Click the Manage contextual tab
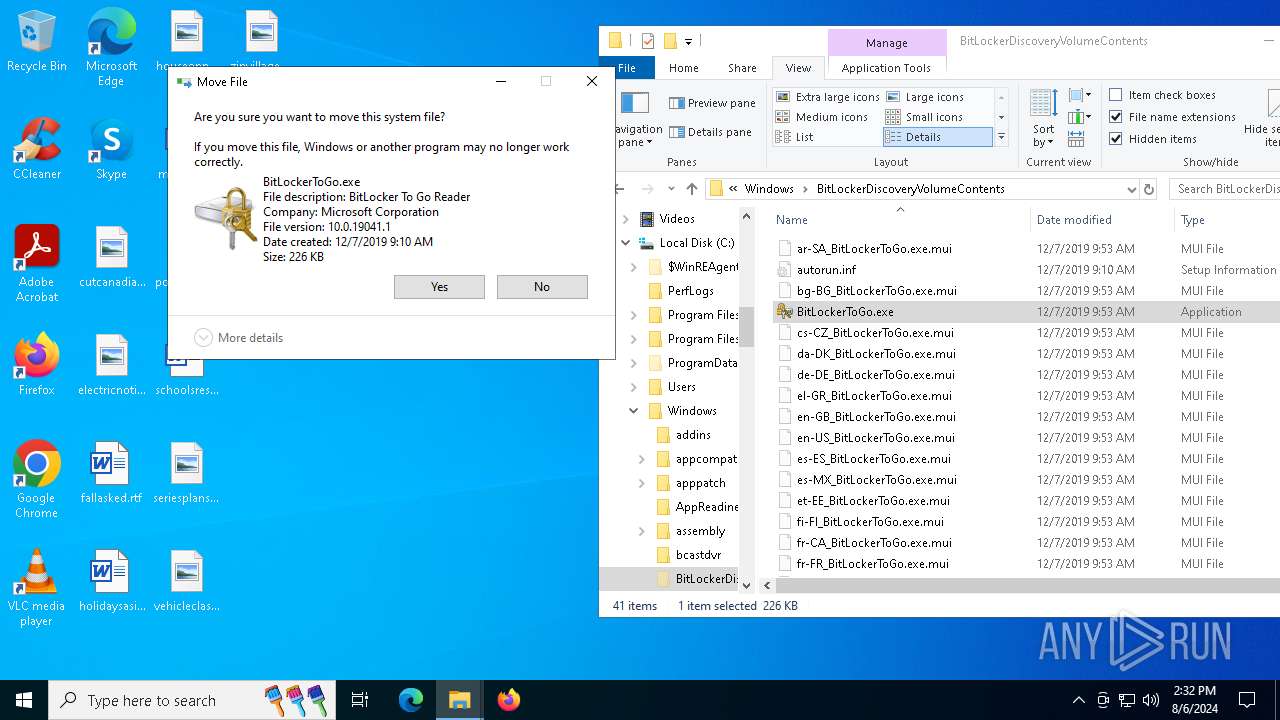1280x720 pixels. (887, 43)
